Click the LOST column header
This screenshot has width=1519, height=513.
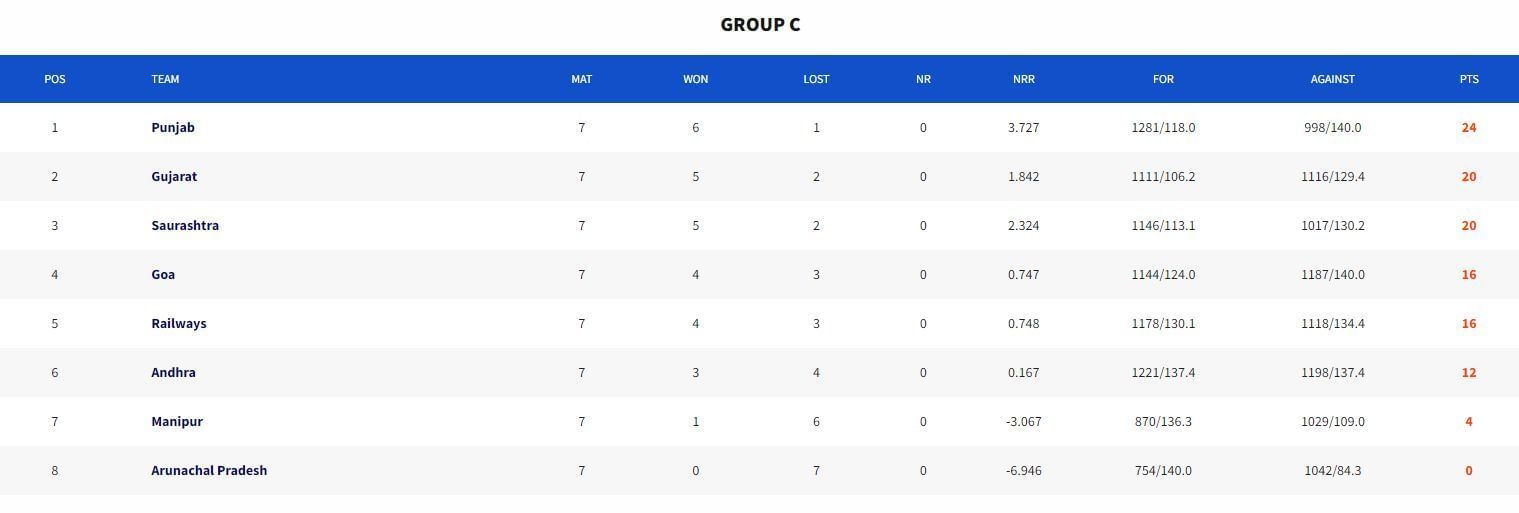click(x=816, y=79)
